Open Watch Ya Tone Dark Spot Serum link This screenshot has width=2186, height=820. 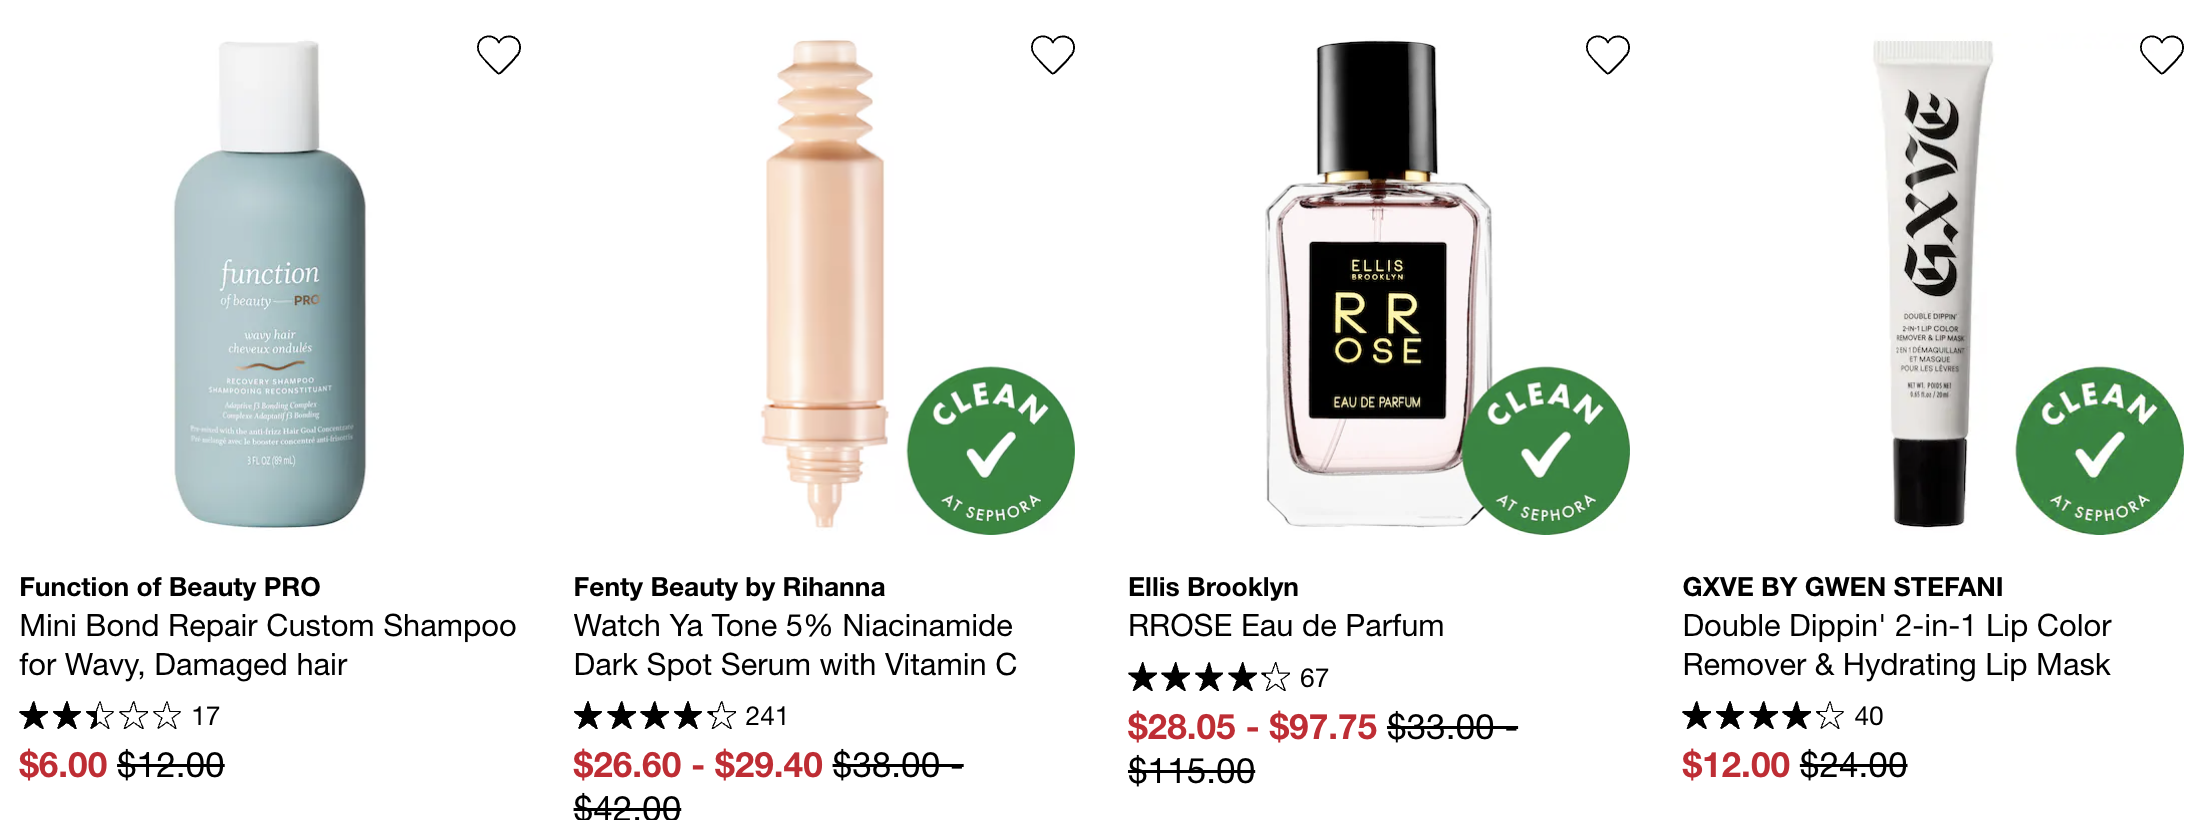click(795, 645)
